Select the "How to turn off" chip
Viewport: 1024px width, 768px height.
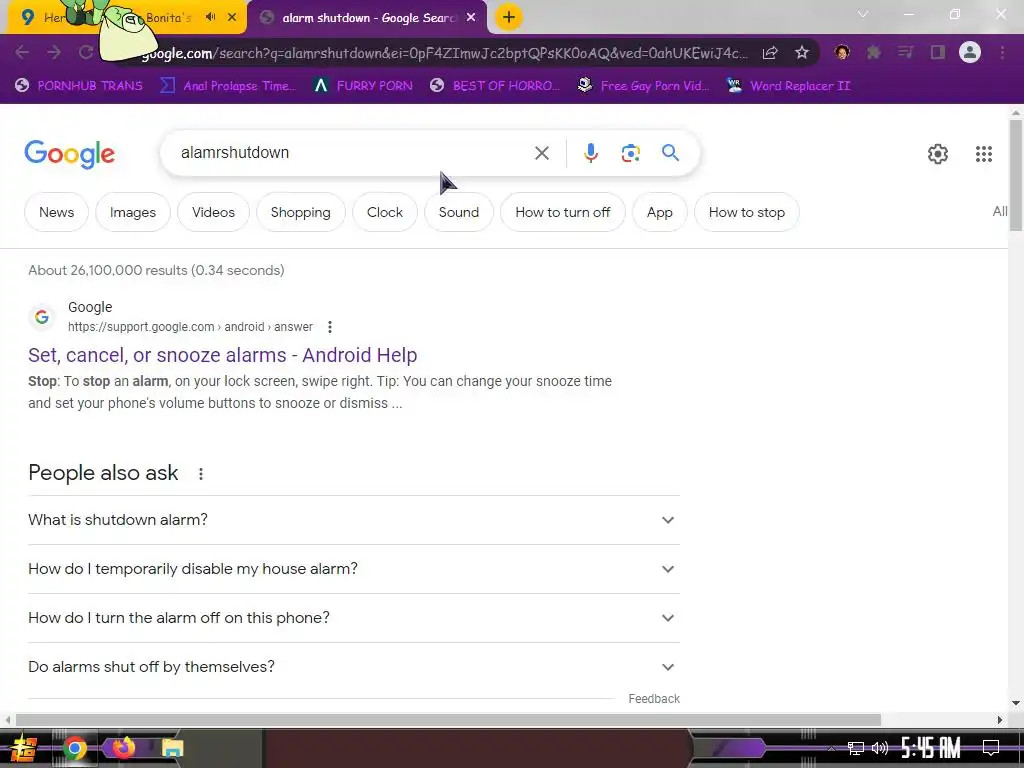tap(562, 212)
